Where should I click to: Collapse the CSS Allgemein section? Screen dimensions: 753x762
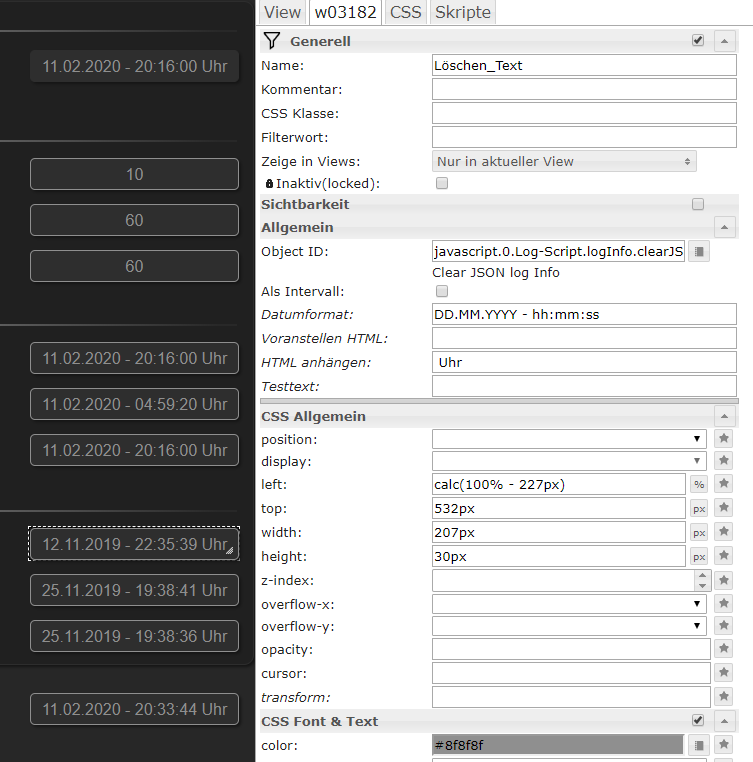724,416
